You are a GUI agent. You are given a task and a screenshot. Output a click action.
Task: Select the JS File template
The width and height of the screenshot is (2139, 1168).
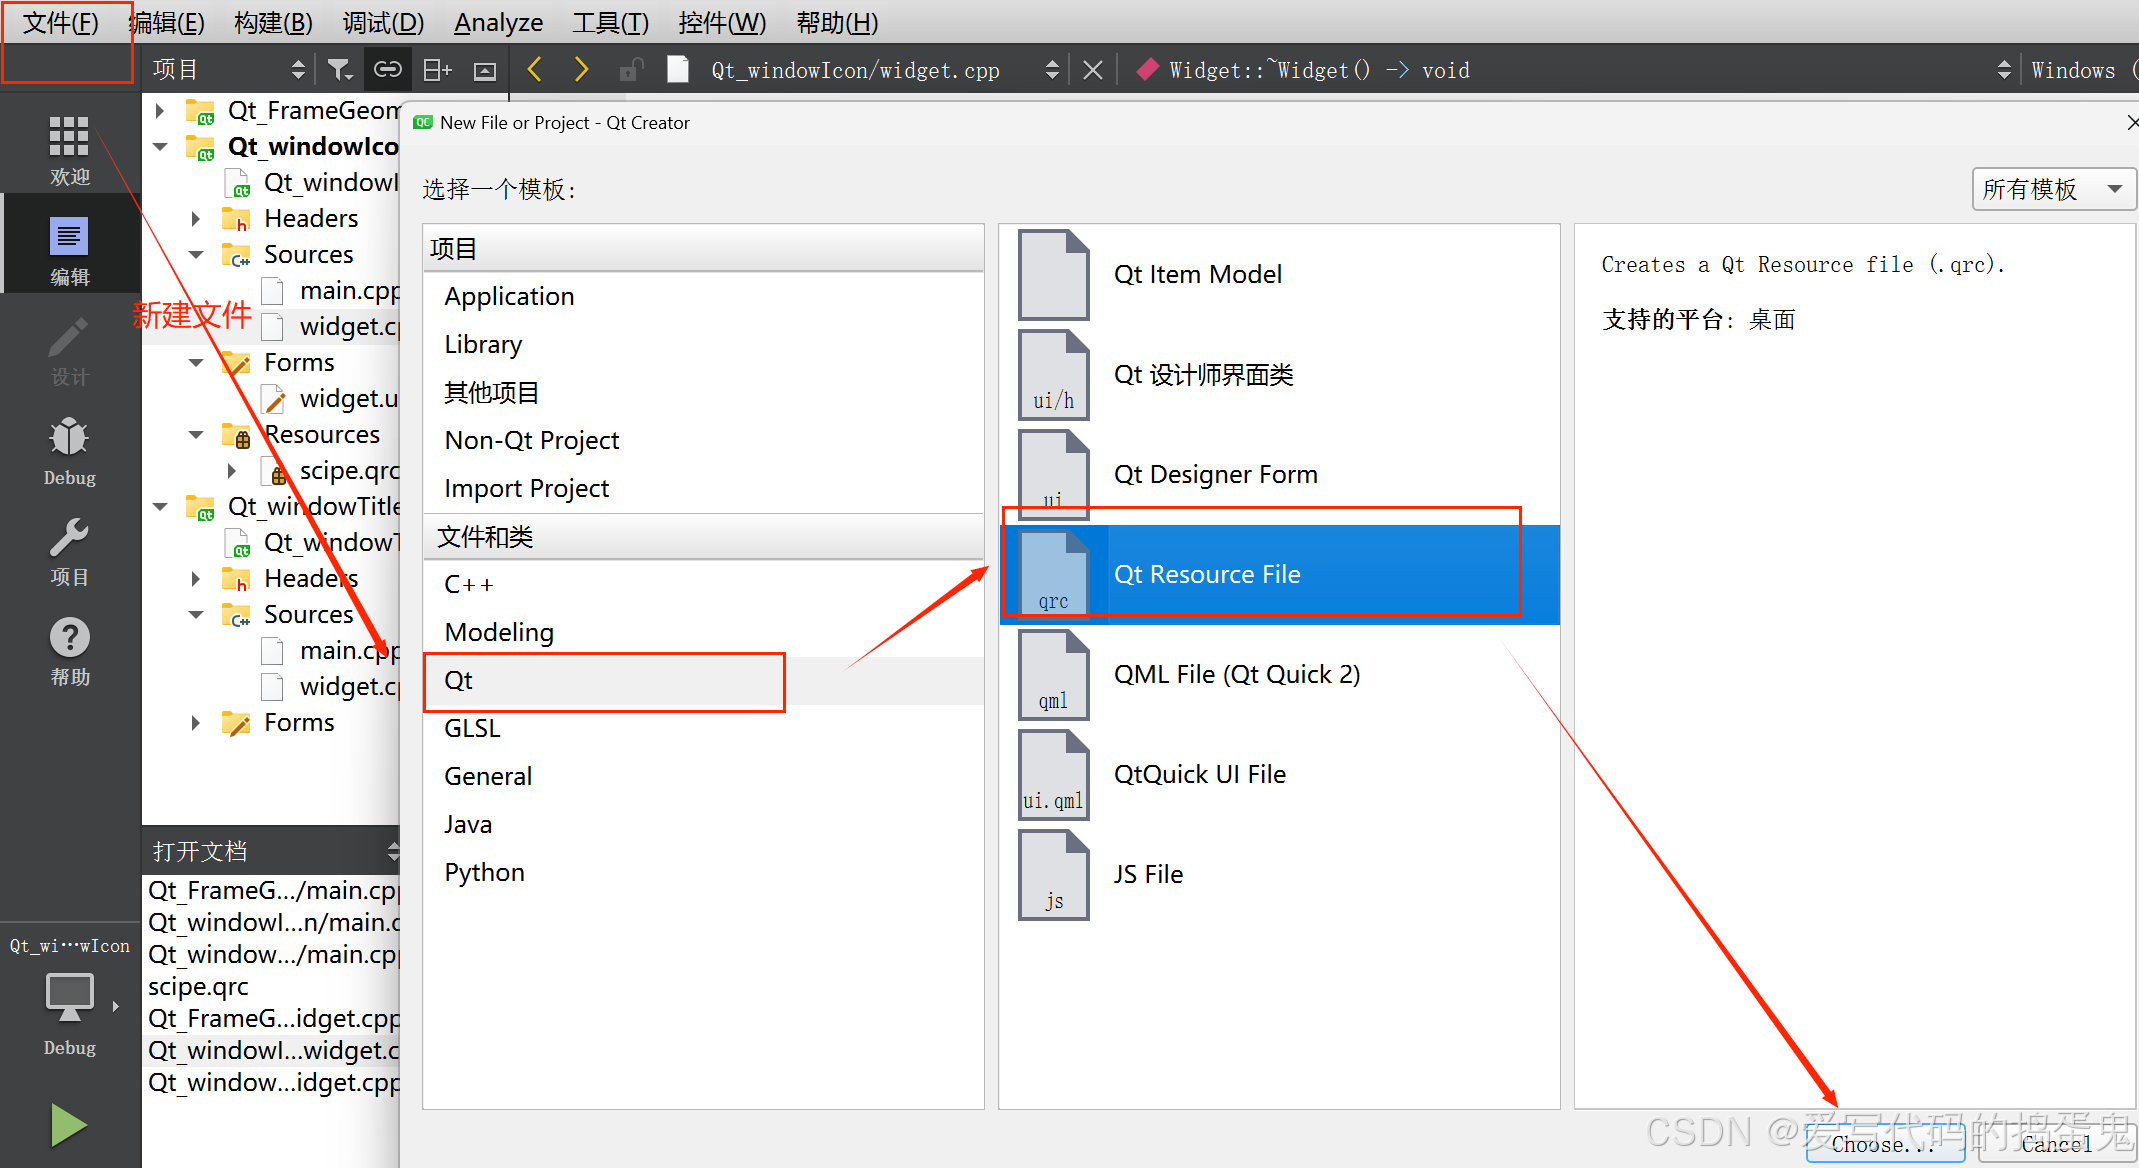point(1280,874)
